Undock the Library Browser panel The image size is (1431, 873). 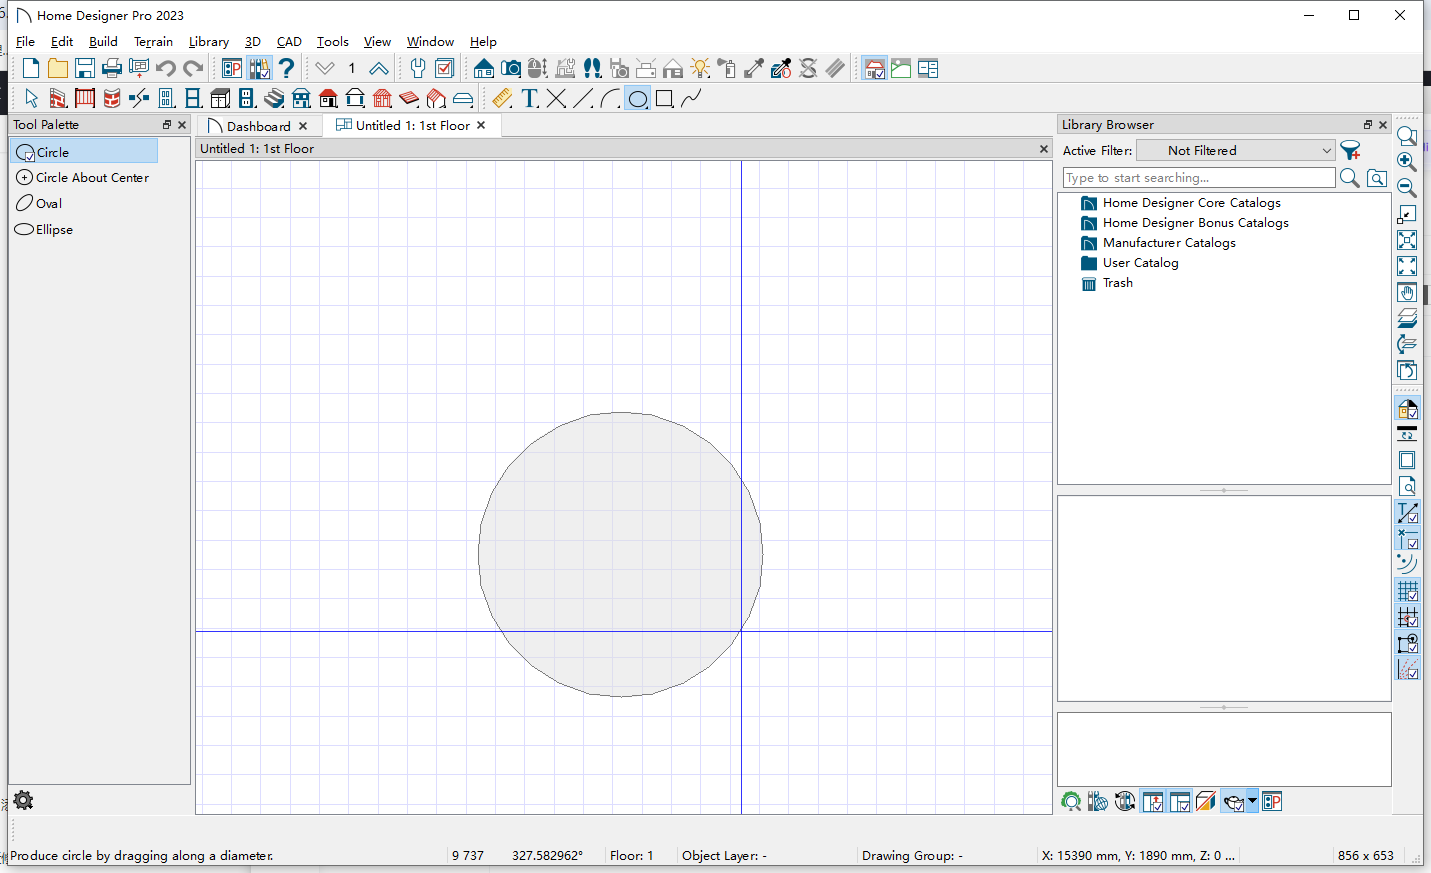click(x=1368, y=125)
